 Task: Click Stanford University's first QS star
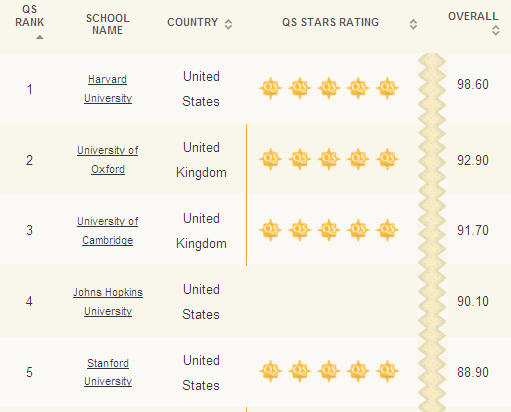[271, 371]
